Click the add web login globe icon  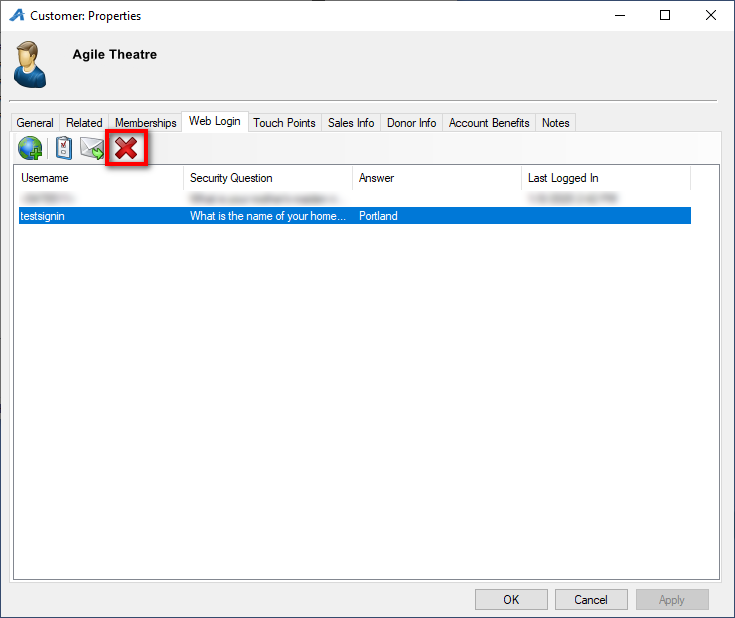point(30,149)
